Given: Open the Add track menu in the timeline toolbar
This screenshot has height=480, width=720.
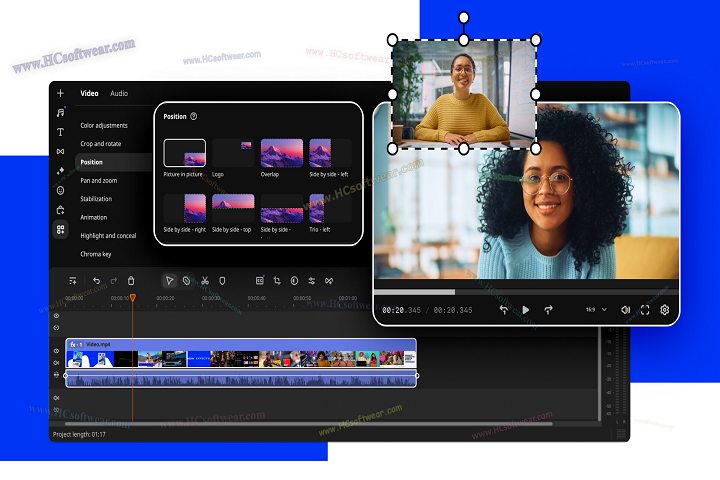Looking at the screenshot, I should (x=73, y=281).
